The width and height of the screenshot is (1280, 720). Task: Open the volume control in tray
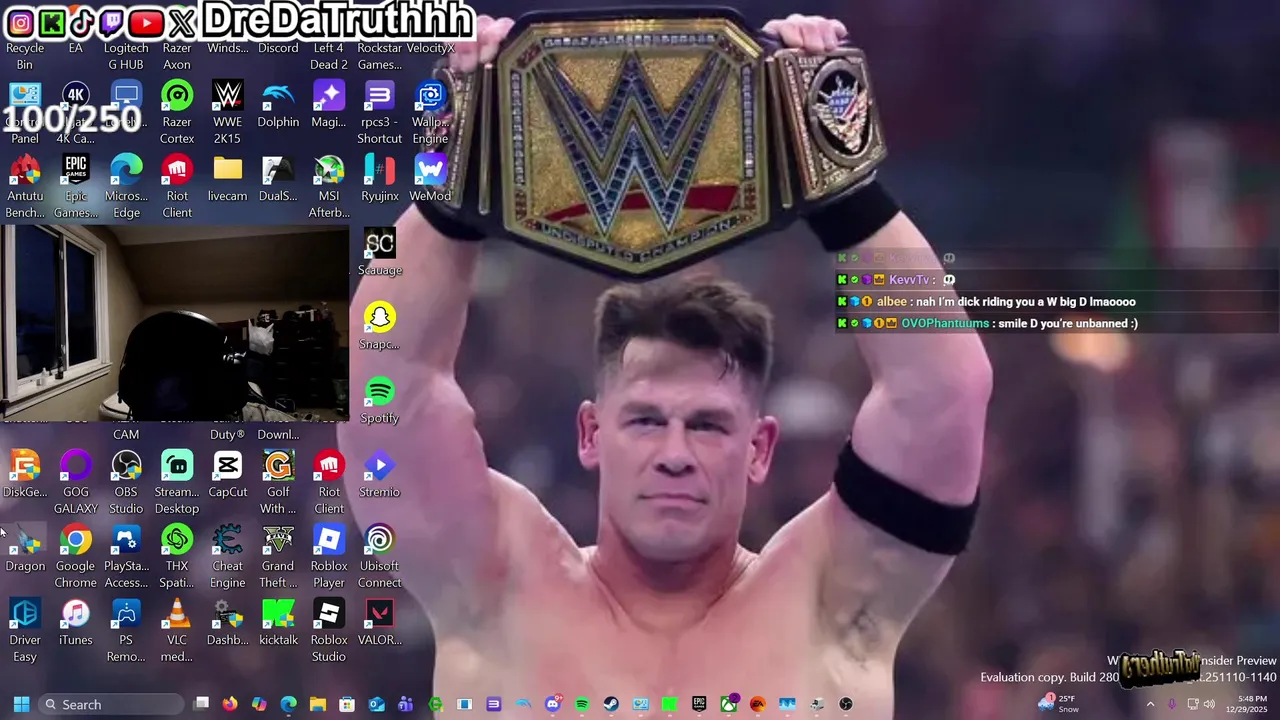(x=1209, y=704)
